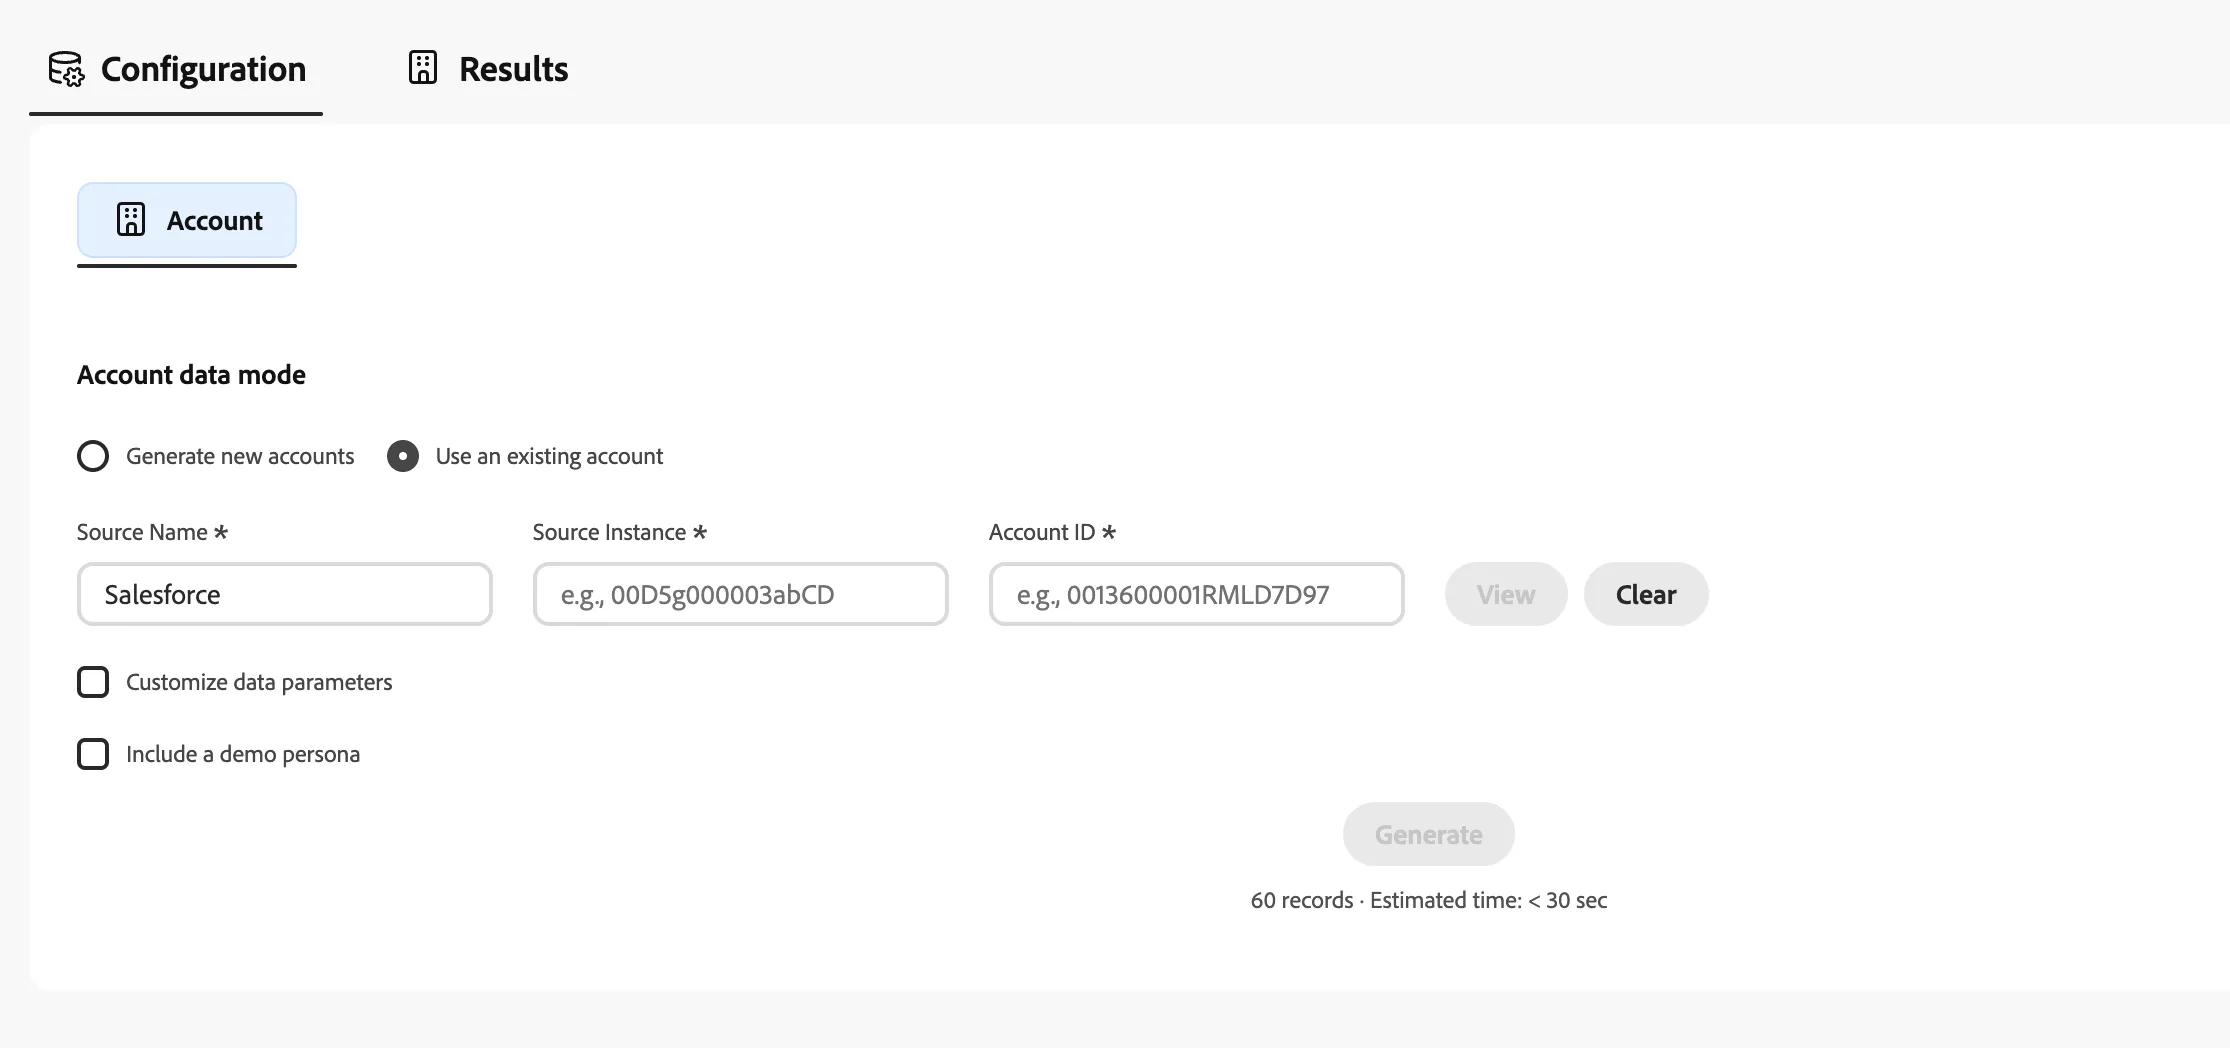Image resolution: width=2230 pixels, height=1048 pixels.
Task: Select the Account sub-tab
Action: (187, 220)
